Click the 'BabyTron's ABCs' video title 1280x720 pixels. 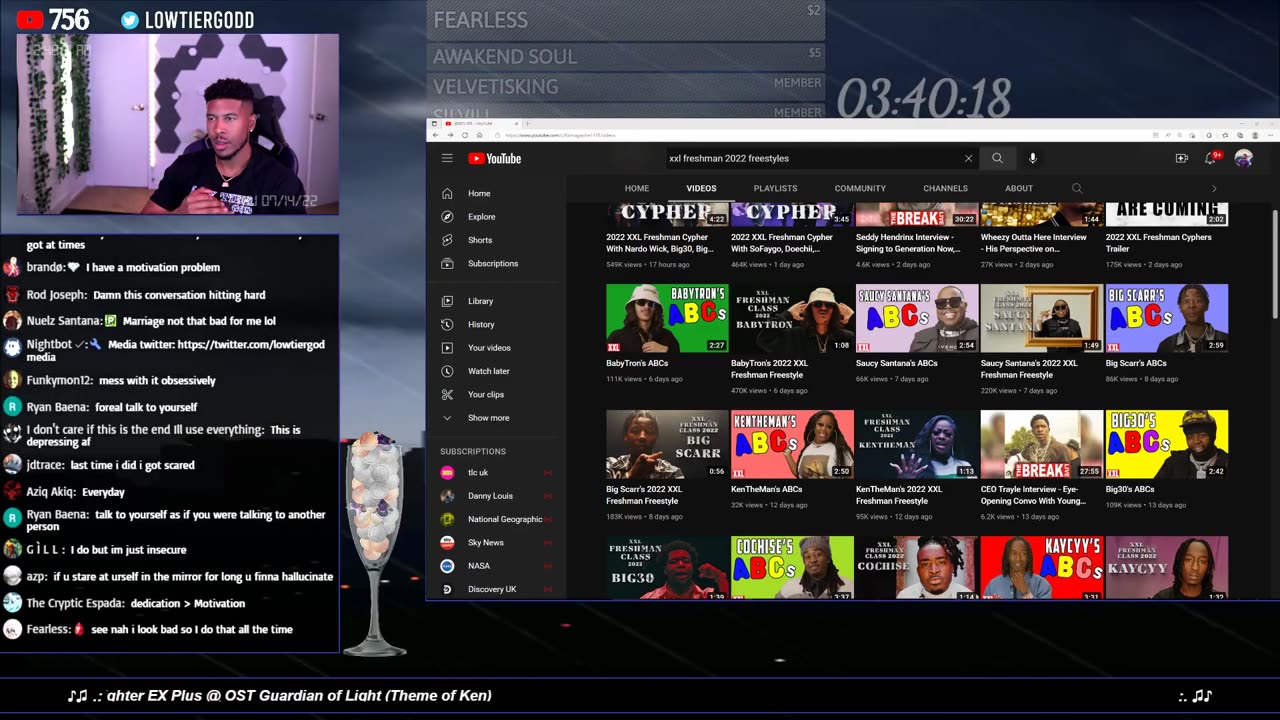(637, 363)
